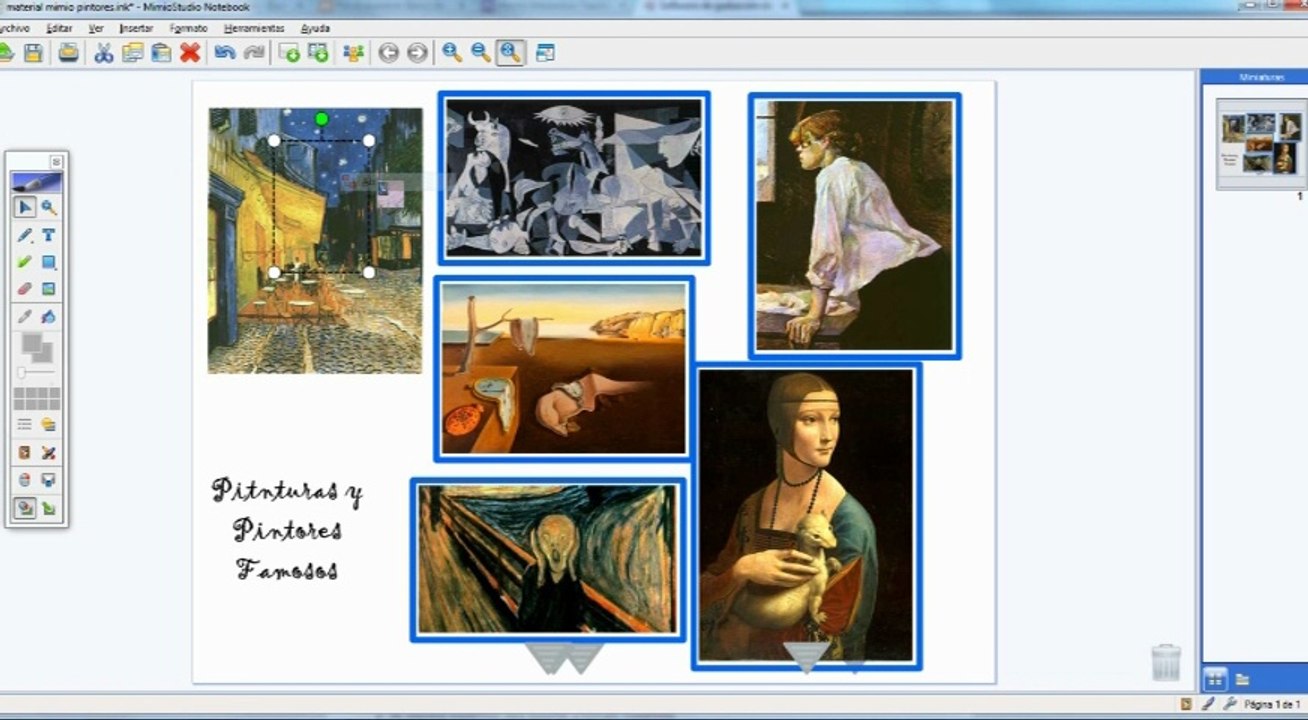
Task: Open the Insertar menu
Action: 136,28
